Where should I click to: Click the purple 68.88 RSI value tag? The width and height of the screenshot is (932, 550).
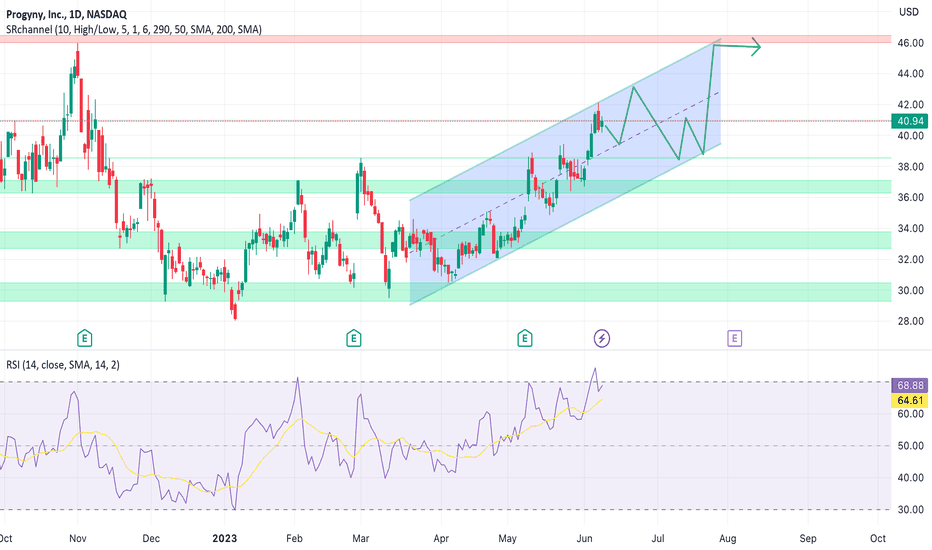click(x=910, y=386)
